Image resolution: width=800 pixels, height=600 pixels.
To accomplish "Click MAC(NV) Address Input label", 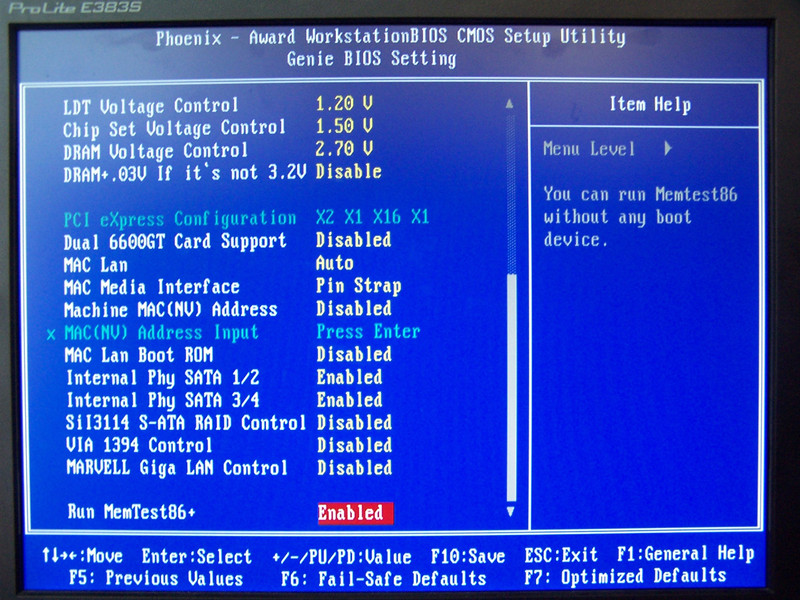I will pyautogui.click(x=161, y=333).
